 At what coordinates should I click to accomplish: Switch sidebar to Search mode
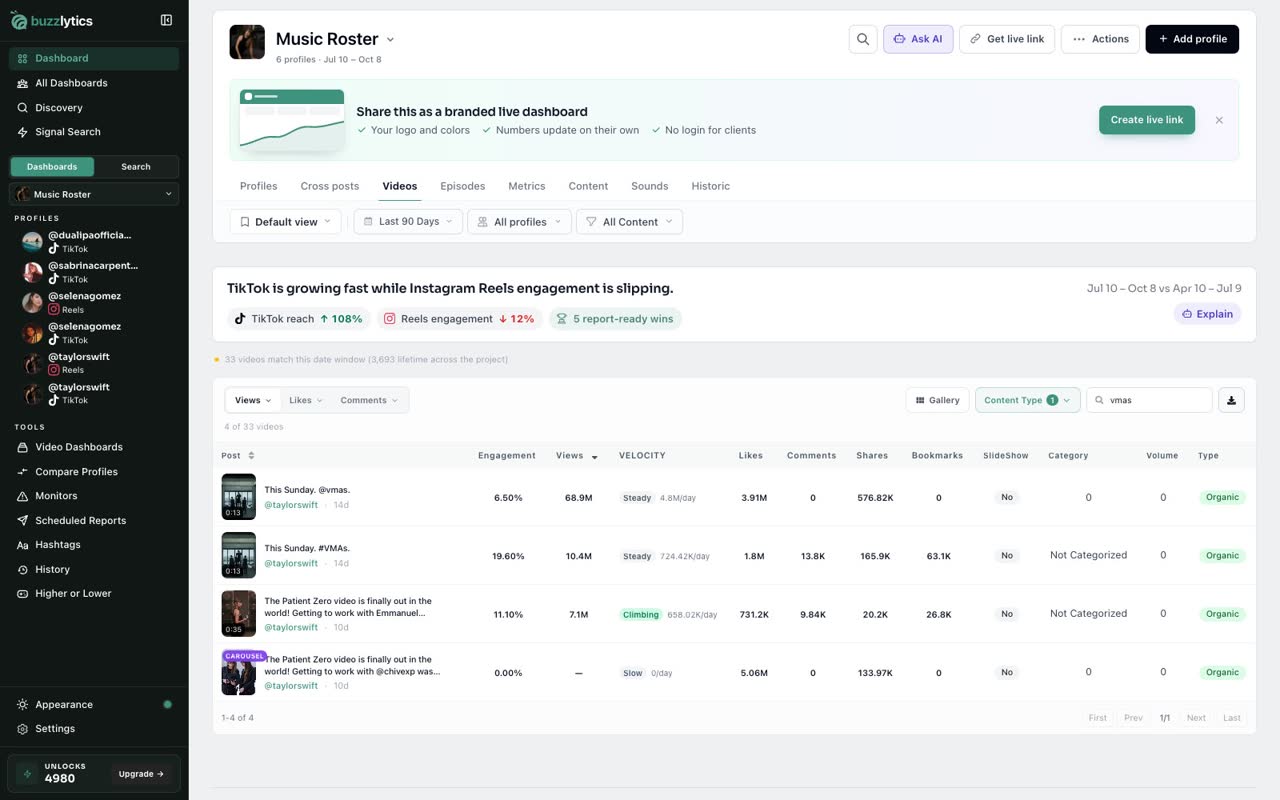(136, 167)
